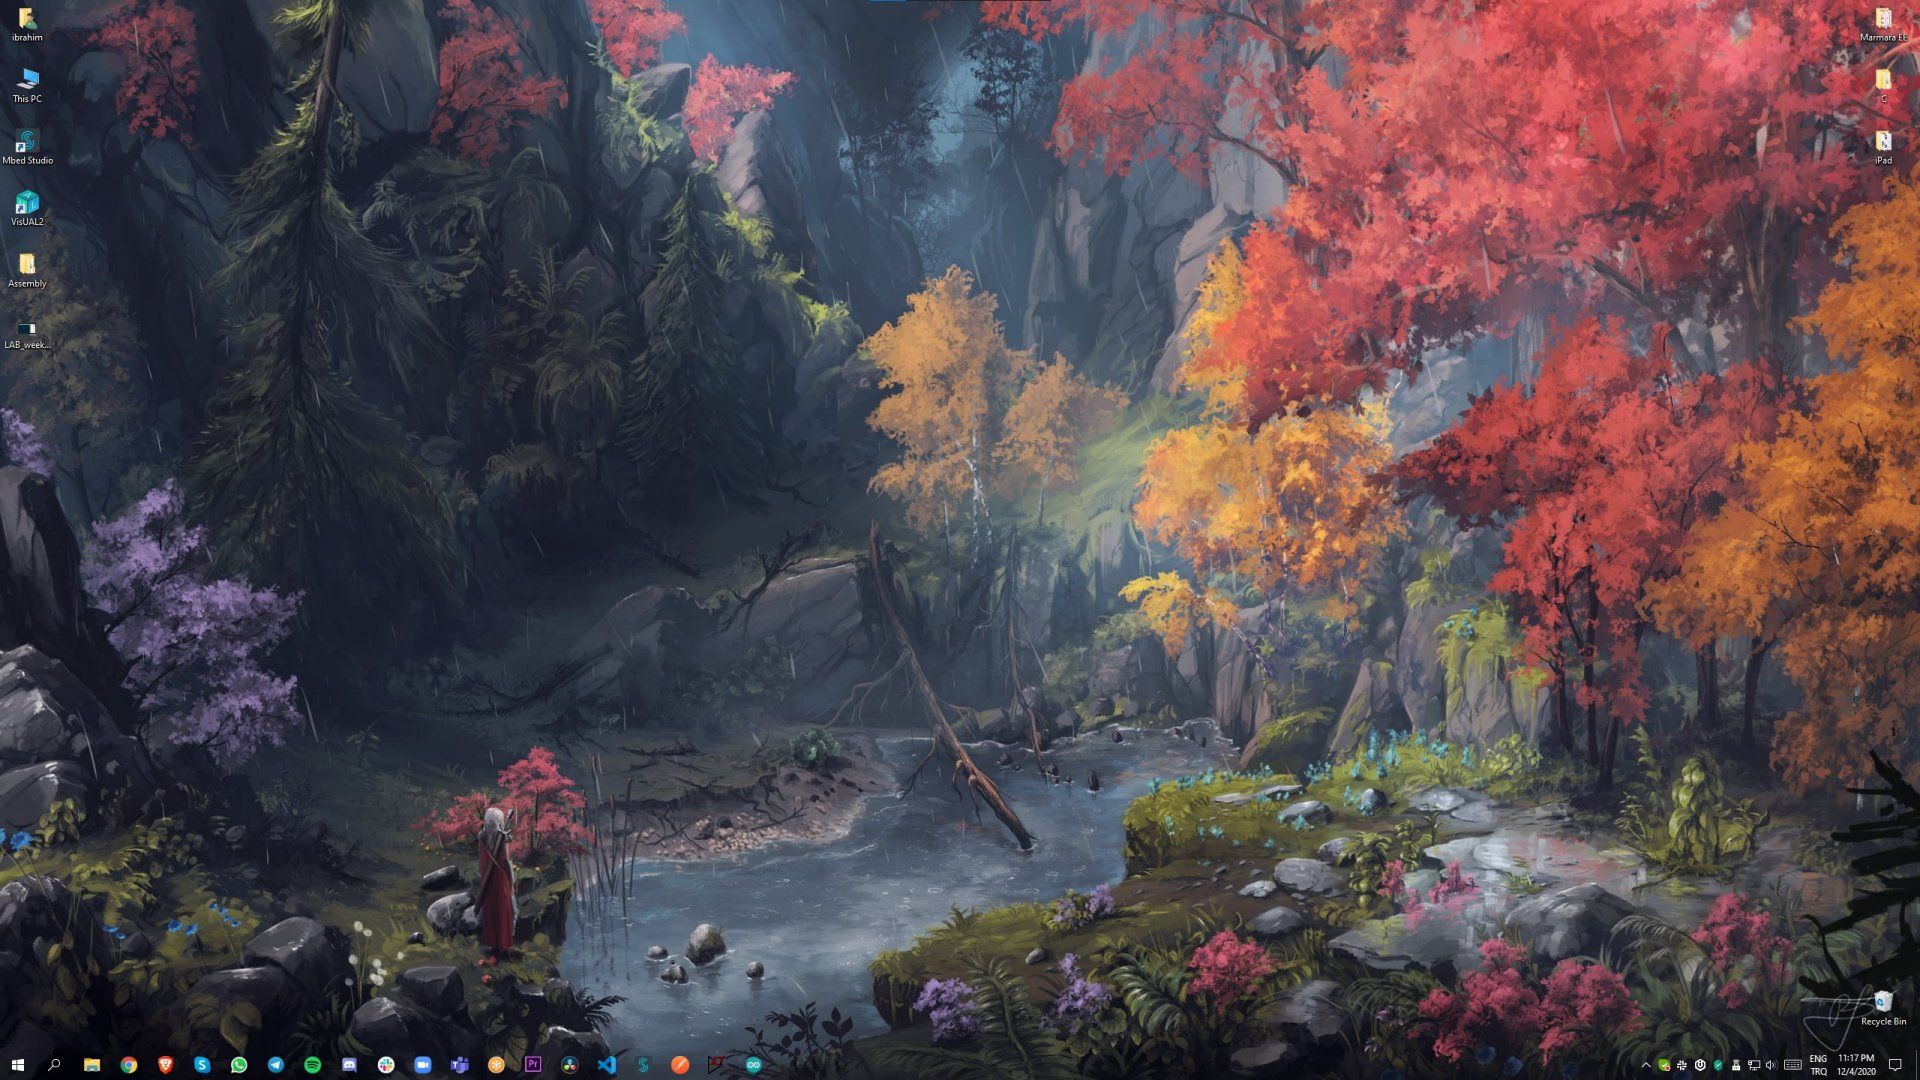Viewport: 1920px width, 1080px height.
Task: Open the Windows Start menu
Action: click(17, 1065)
